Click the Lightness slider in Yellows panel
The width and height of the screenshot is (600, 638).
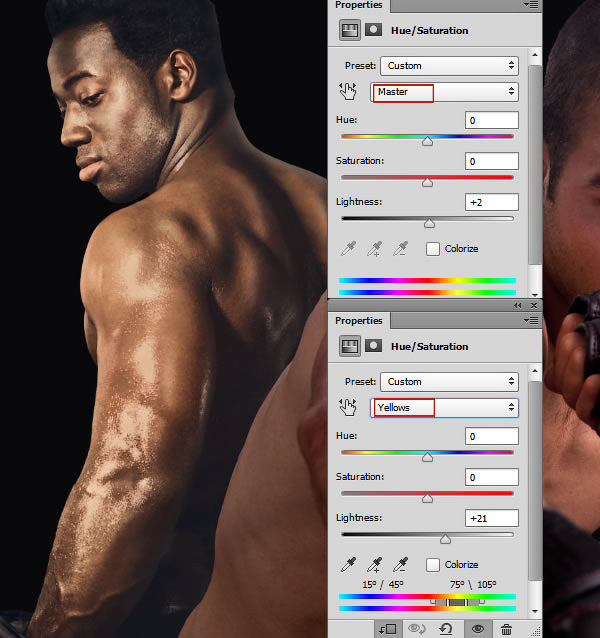[x=445, y=539]
